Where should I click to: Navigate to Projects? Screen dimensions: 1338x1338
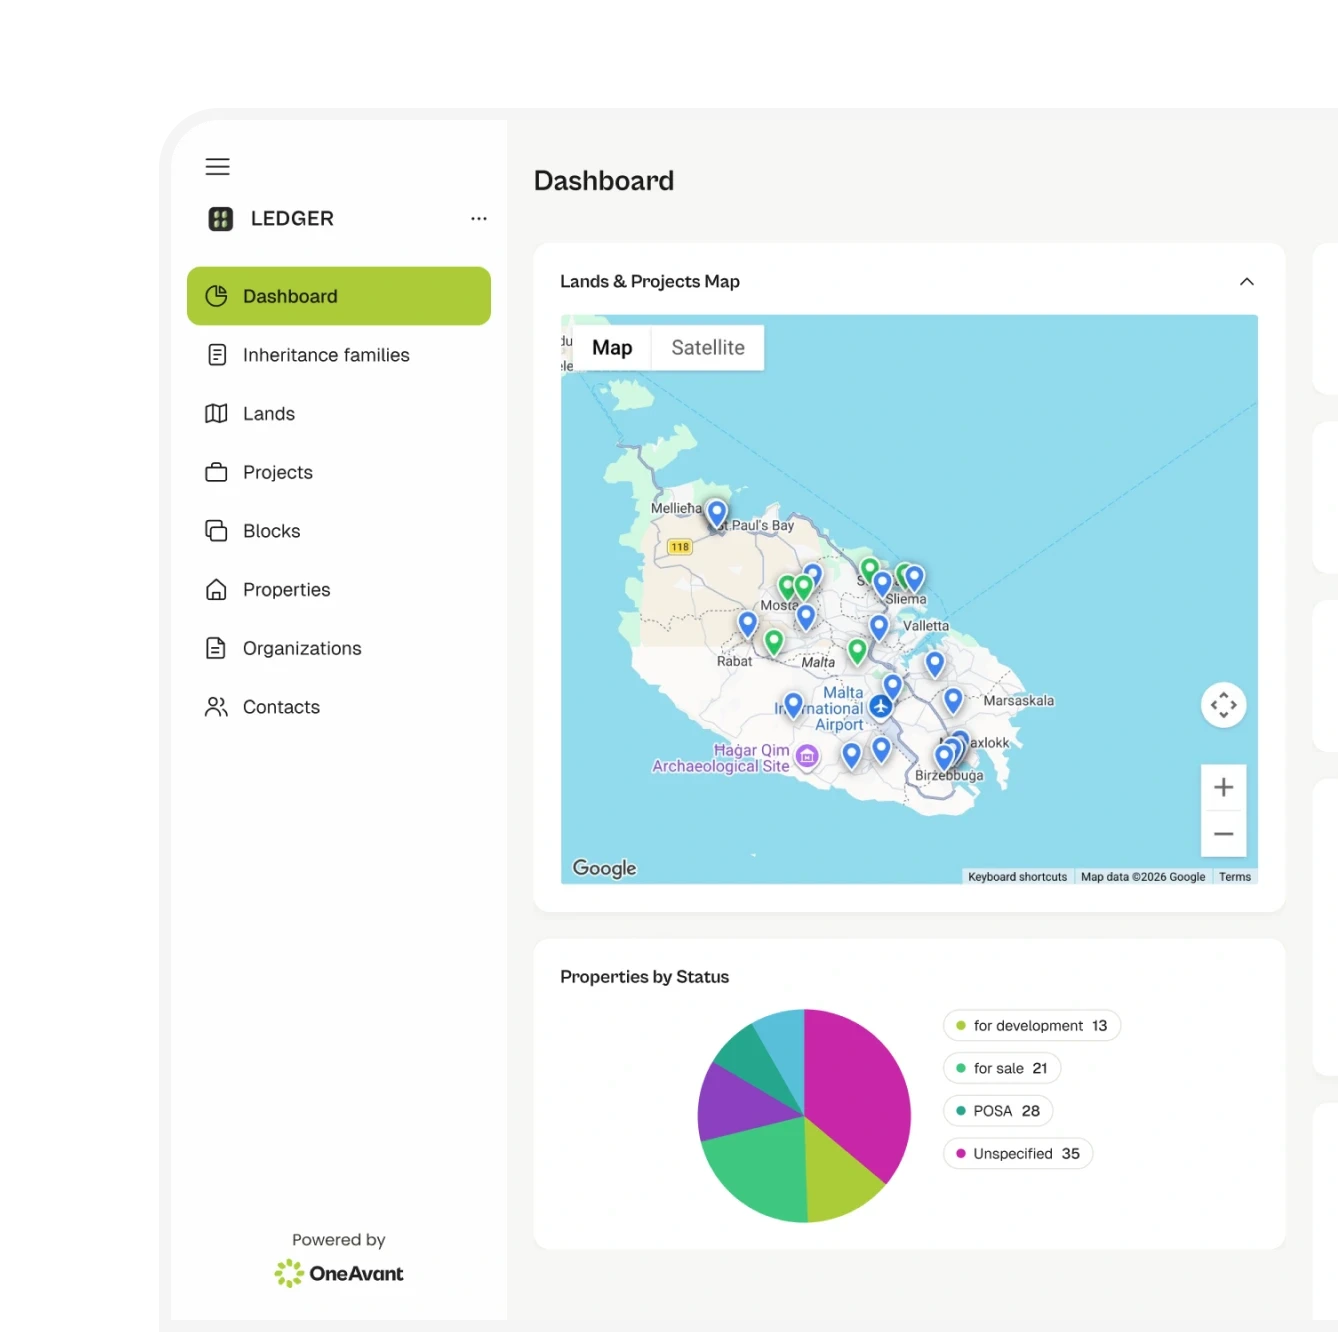point(339,472)
